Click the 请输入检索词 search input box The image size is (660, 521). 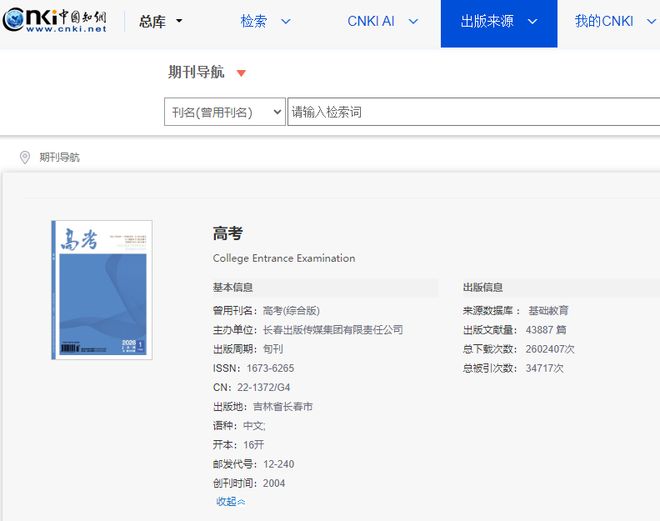tap(474, 112)
